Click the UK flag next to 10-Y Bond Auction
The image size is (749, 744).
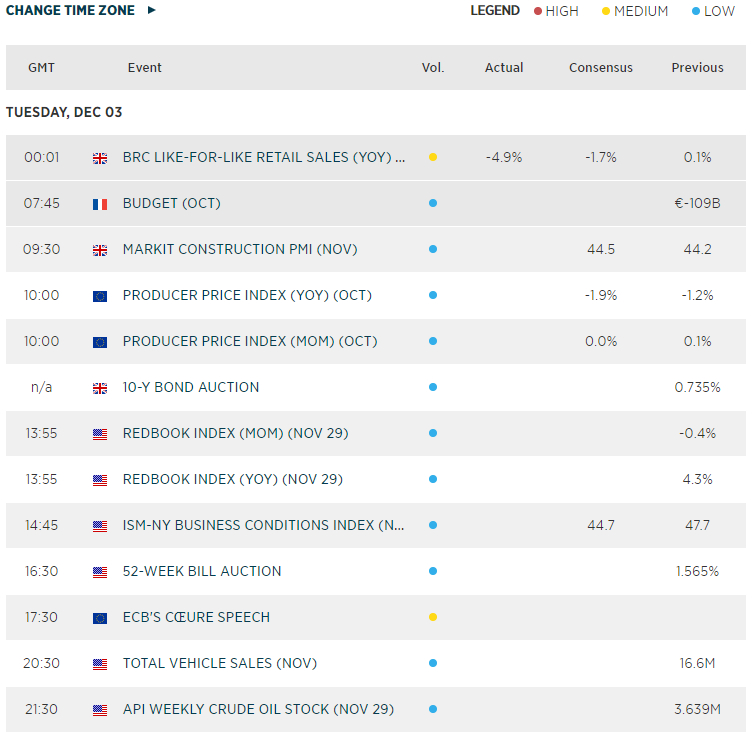point(100,388)
